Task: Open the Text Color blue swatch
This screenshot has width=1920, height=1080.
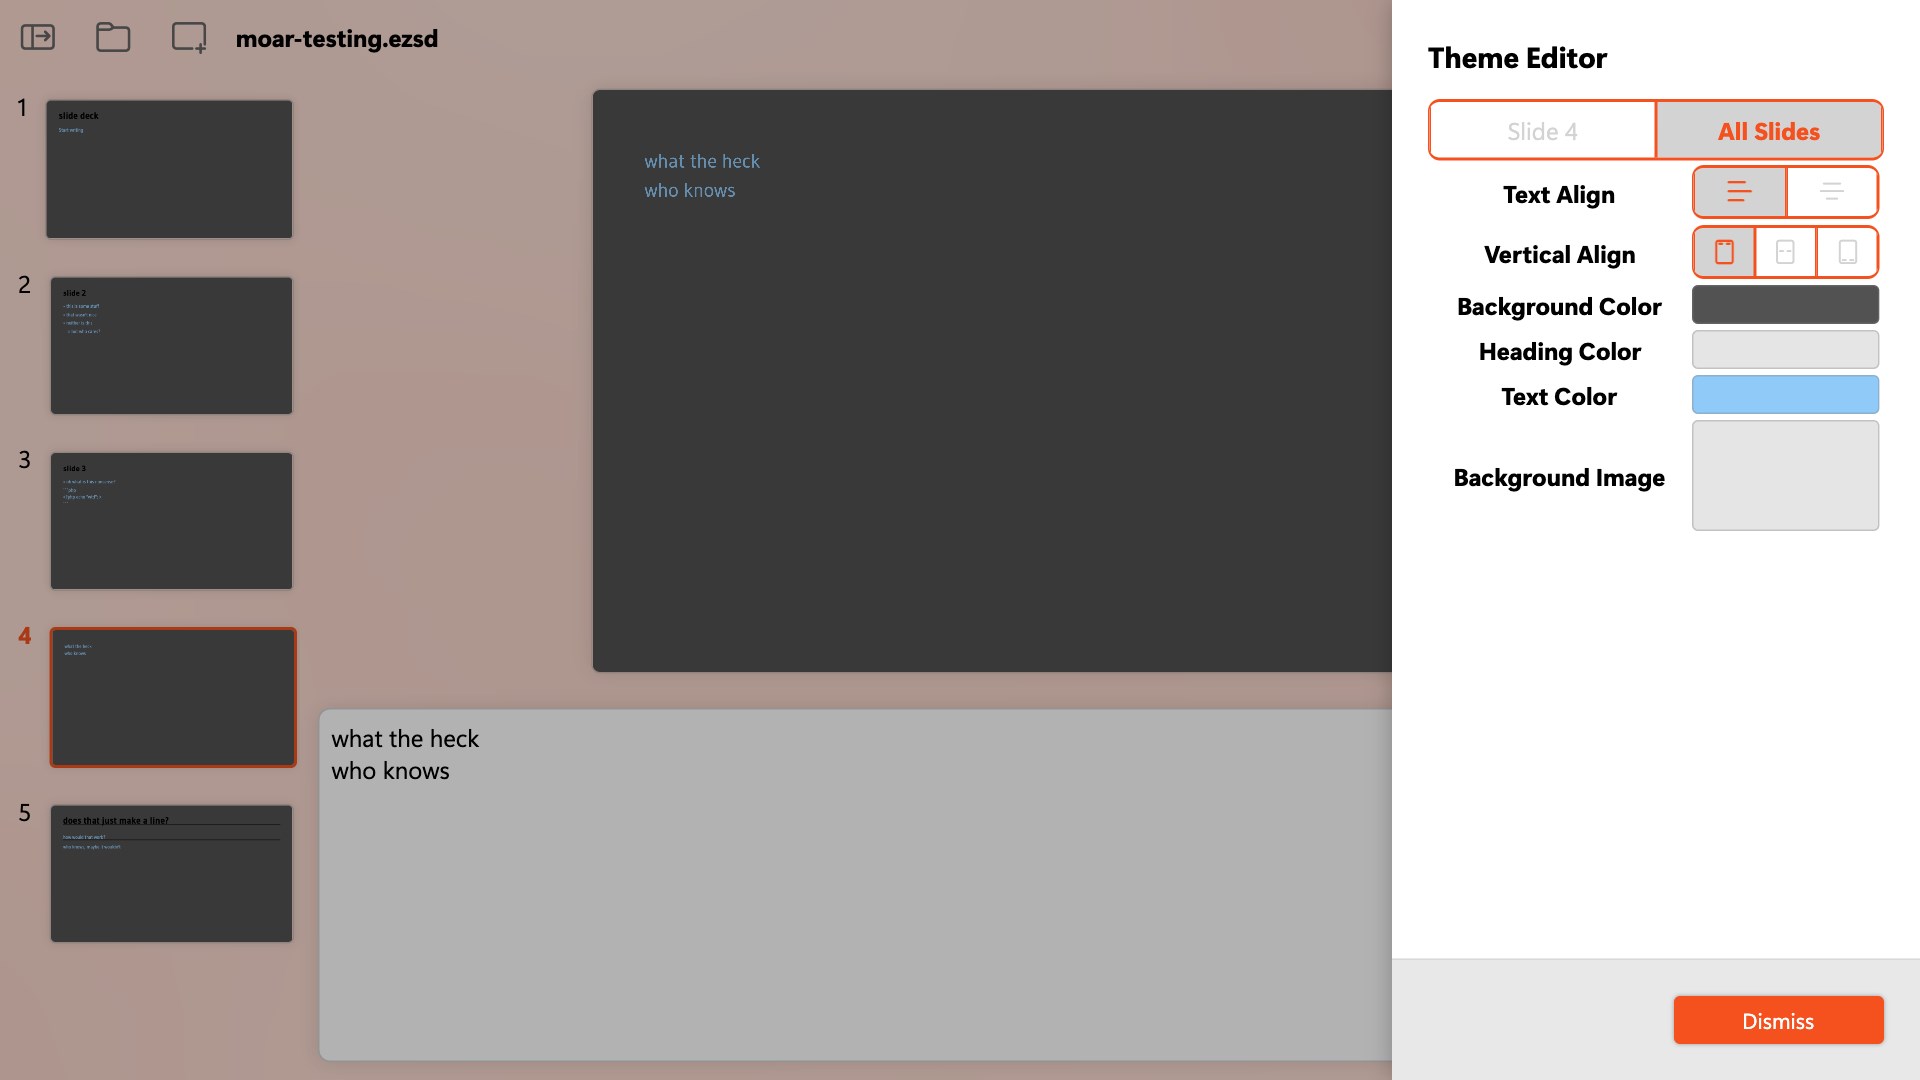Action: coord(1785,395)
